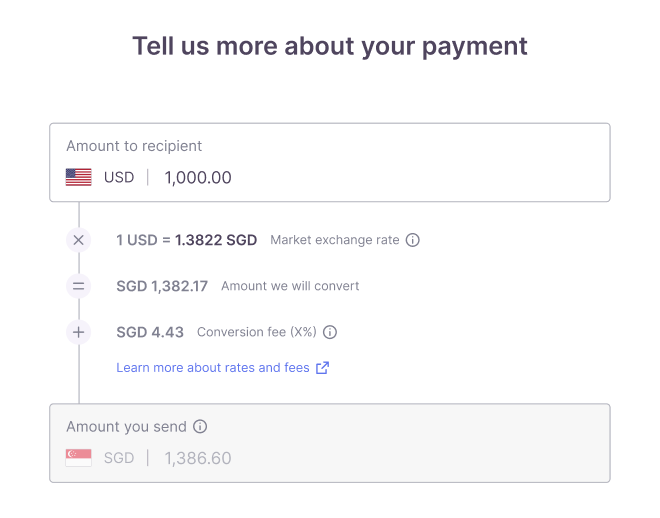Click the plus symbol circle icon
660x518 pixels.
tap(79, 332)
